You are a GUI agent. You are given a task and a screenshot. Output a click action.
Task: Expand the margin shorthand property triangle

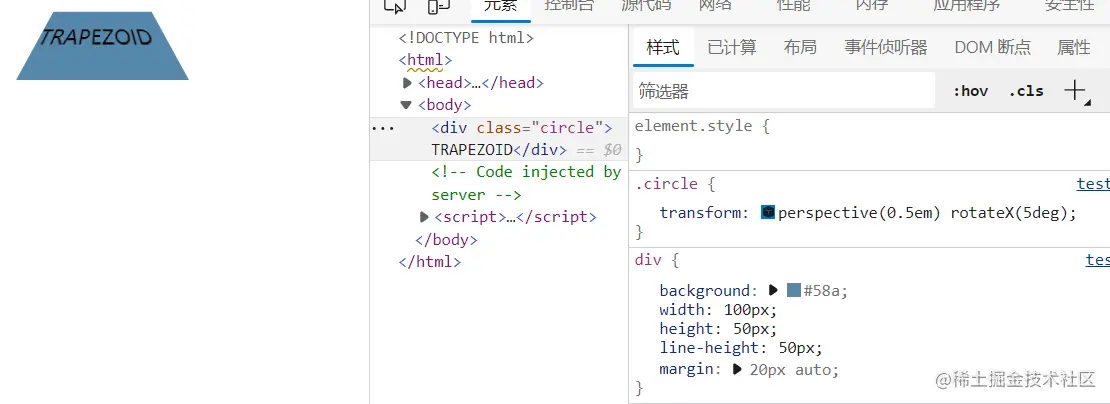737,369
